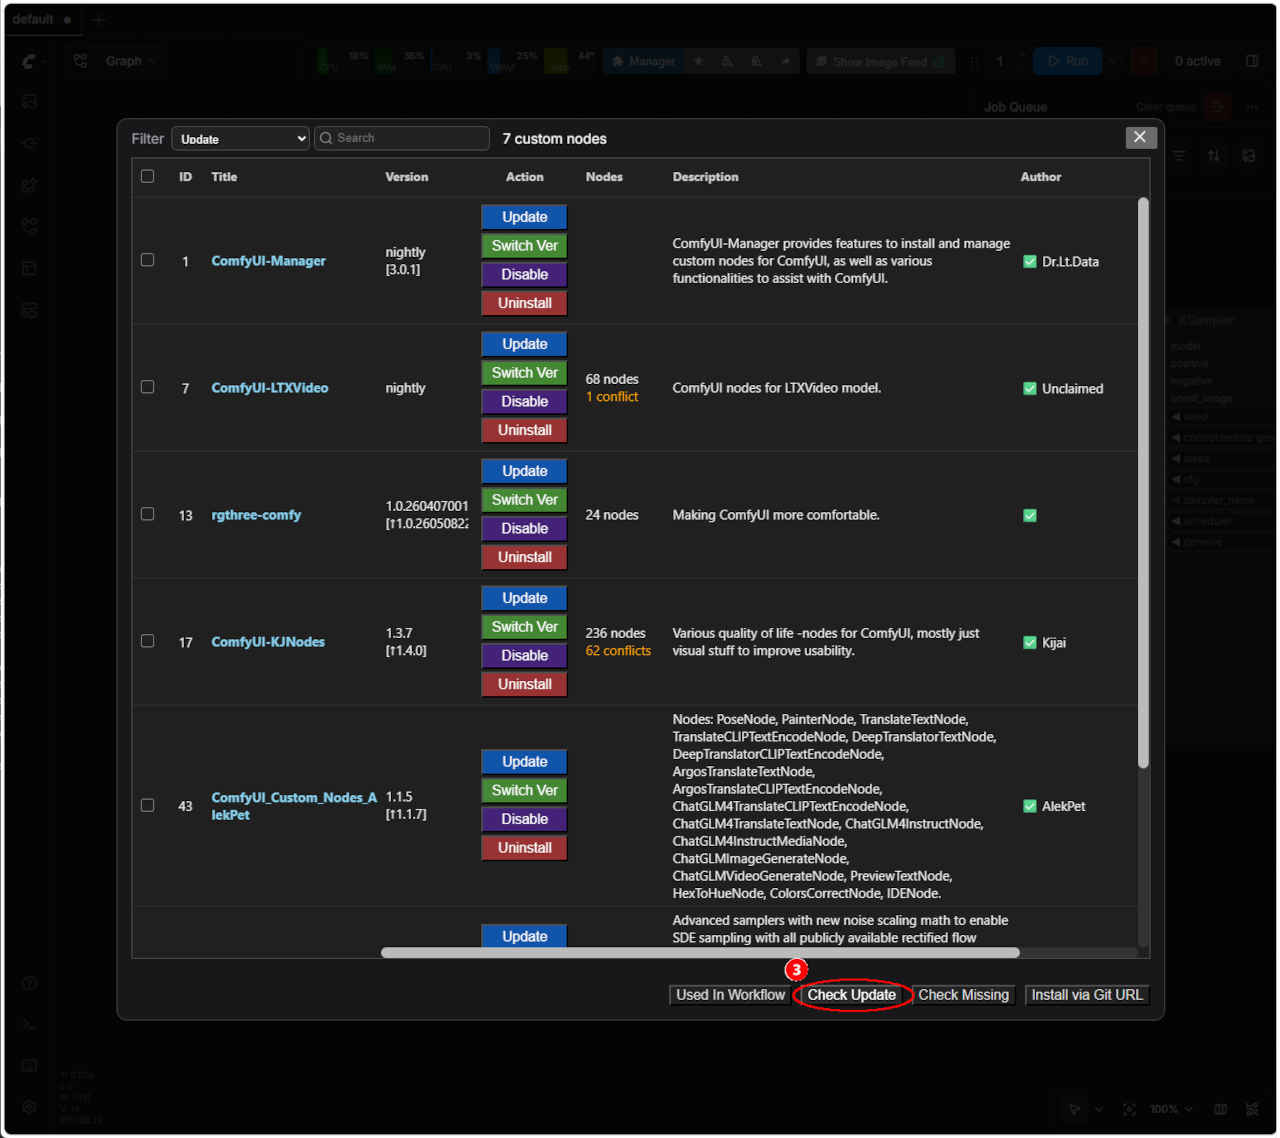The width and height of the screenshot is (1280, 1138).
Task: Sort by the Nodes column header
Action: [x=604, y=177]
